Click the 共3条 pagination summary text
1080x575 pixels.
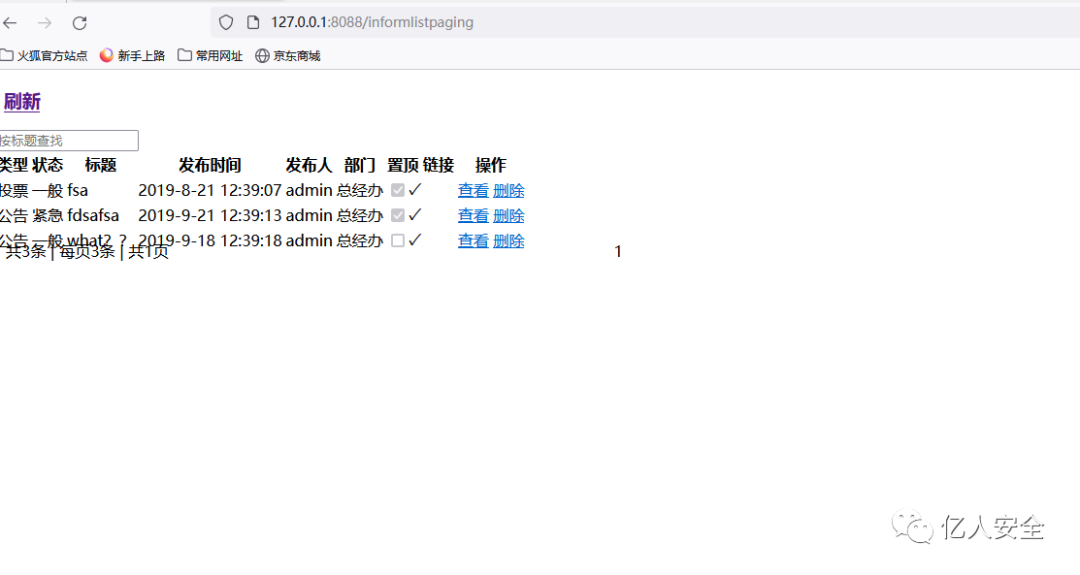pos(26,251)
